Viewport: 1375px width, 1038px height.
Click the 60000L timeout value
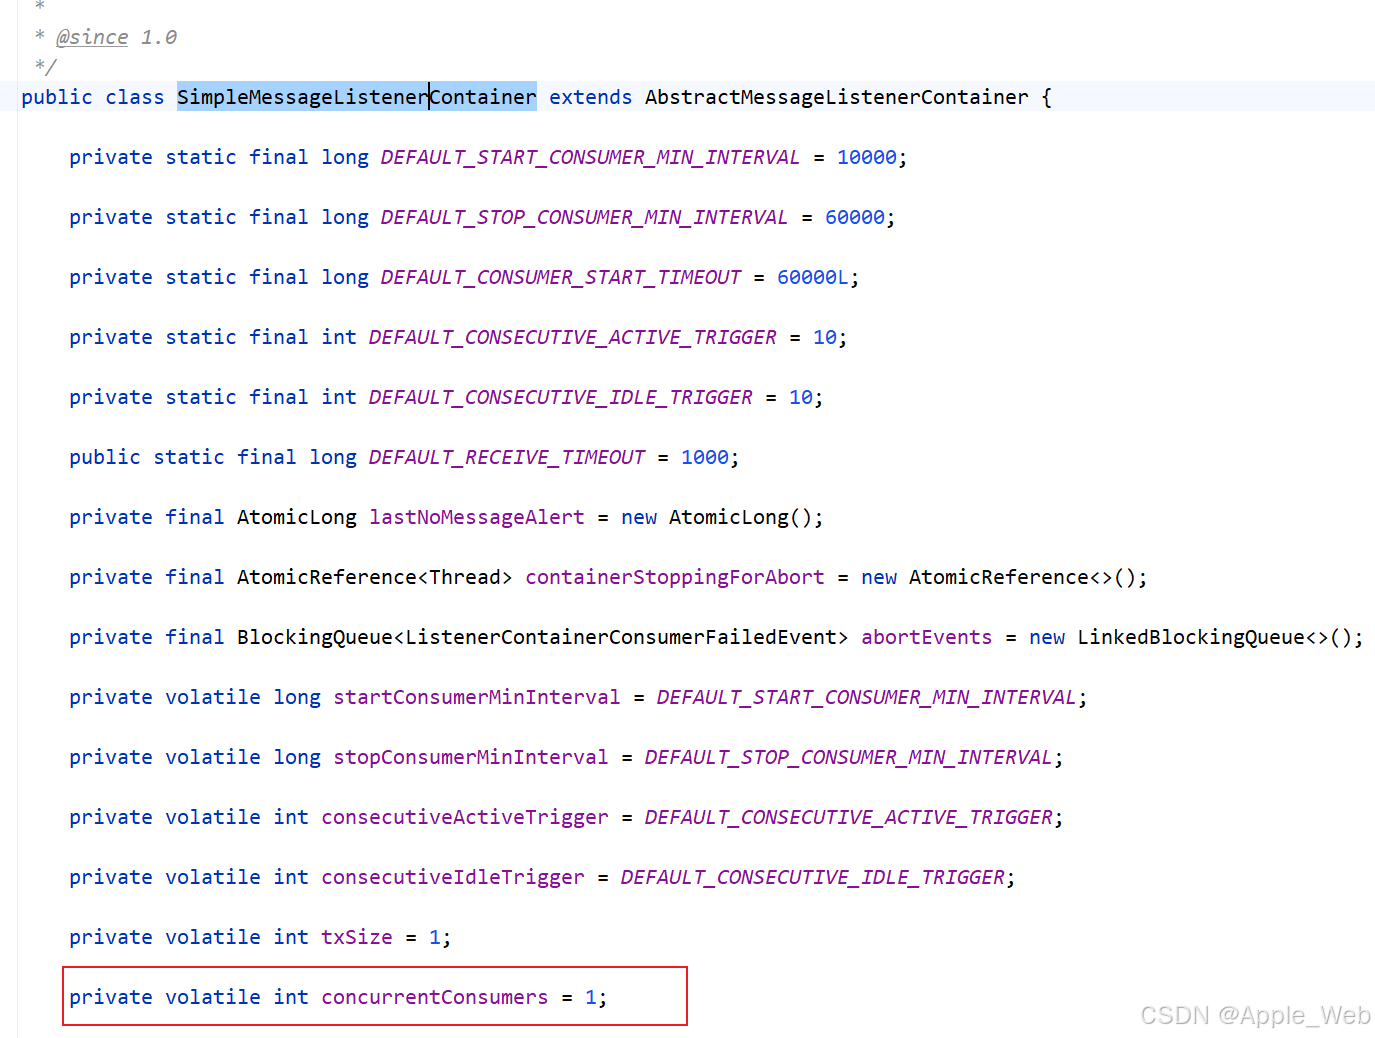[x=813, y=277]
